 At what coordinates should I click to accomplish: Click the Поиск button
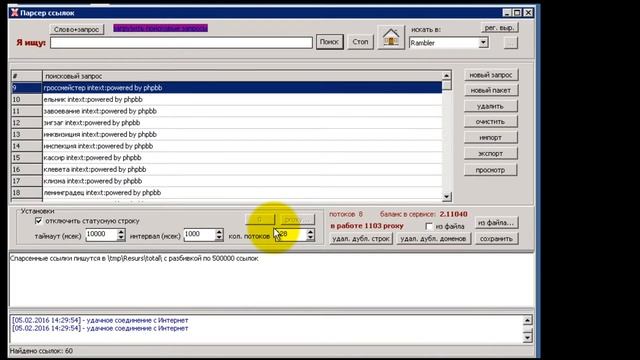click(x=329, y=42)
